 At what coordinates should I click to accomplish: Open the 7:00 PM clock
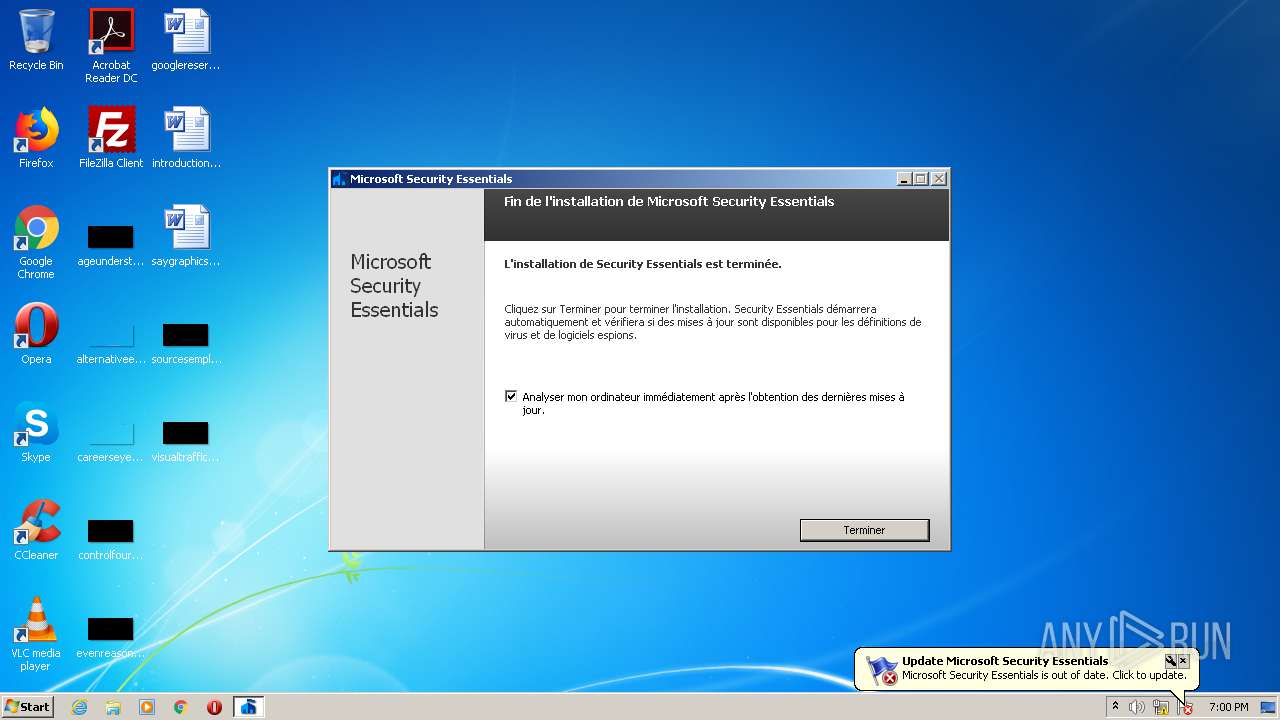(1228, 707)
